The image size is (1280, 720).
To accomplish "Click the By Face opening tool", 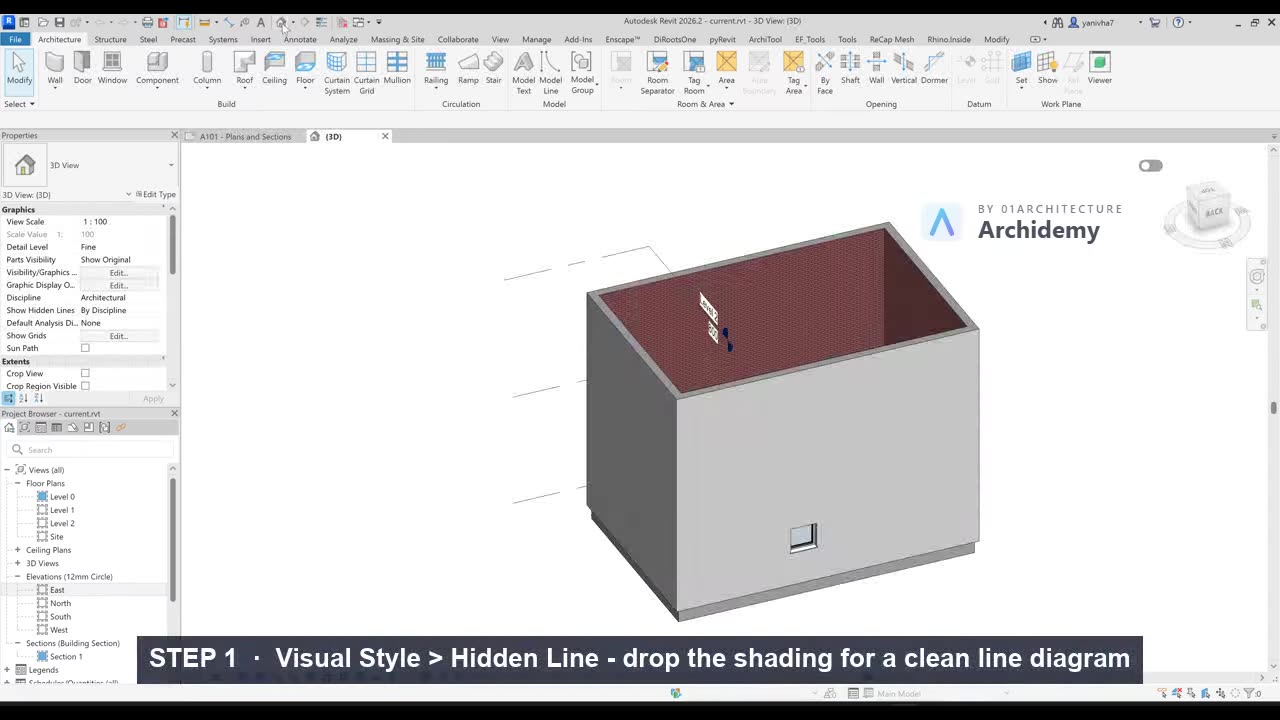I will point(824,73).
